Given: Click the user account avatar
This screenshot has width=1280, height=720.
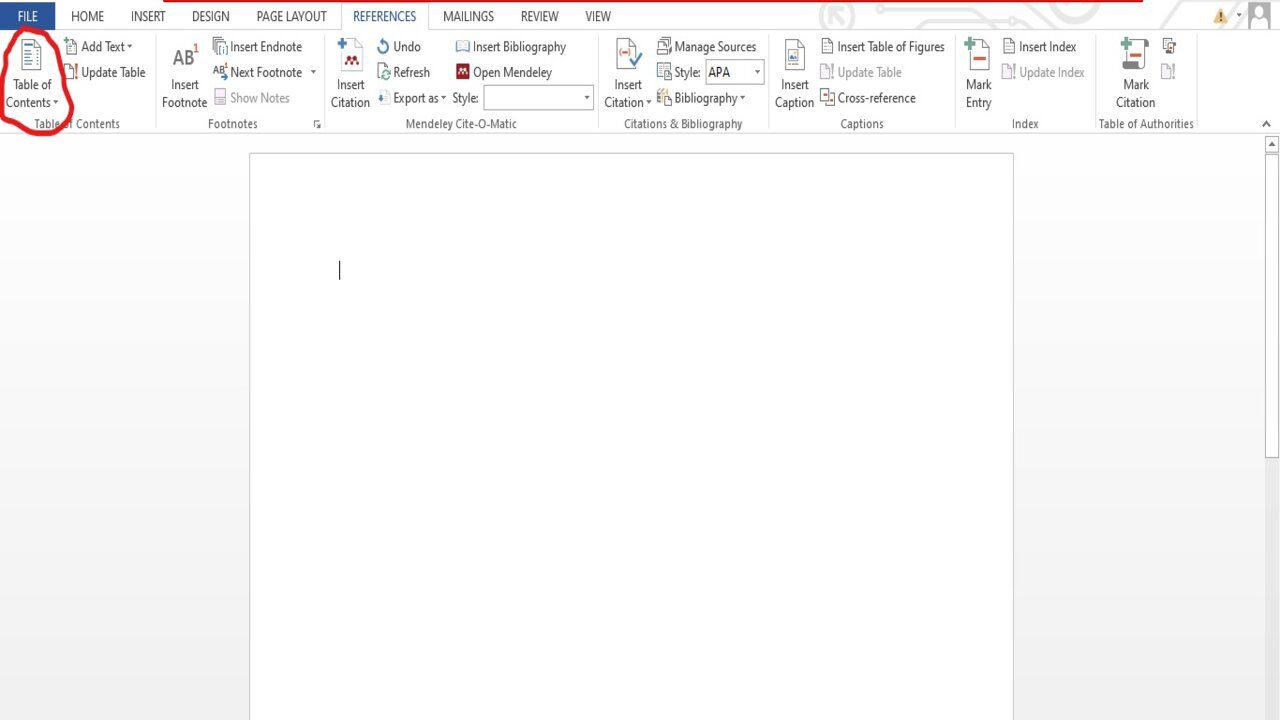Looking at the screenshot, I should (x=1260, y=15).
